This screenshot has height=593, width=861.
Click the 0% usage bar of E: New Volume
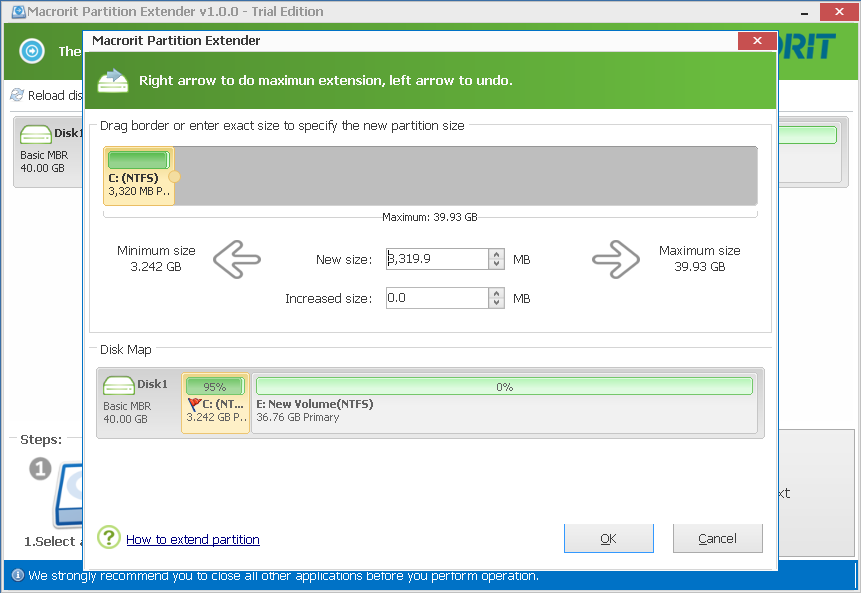pos(504,387)
